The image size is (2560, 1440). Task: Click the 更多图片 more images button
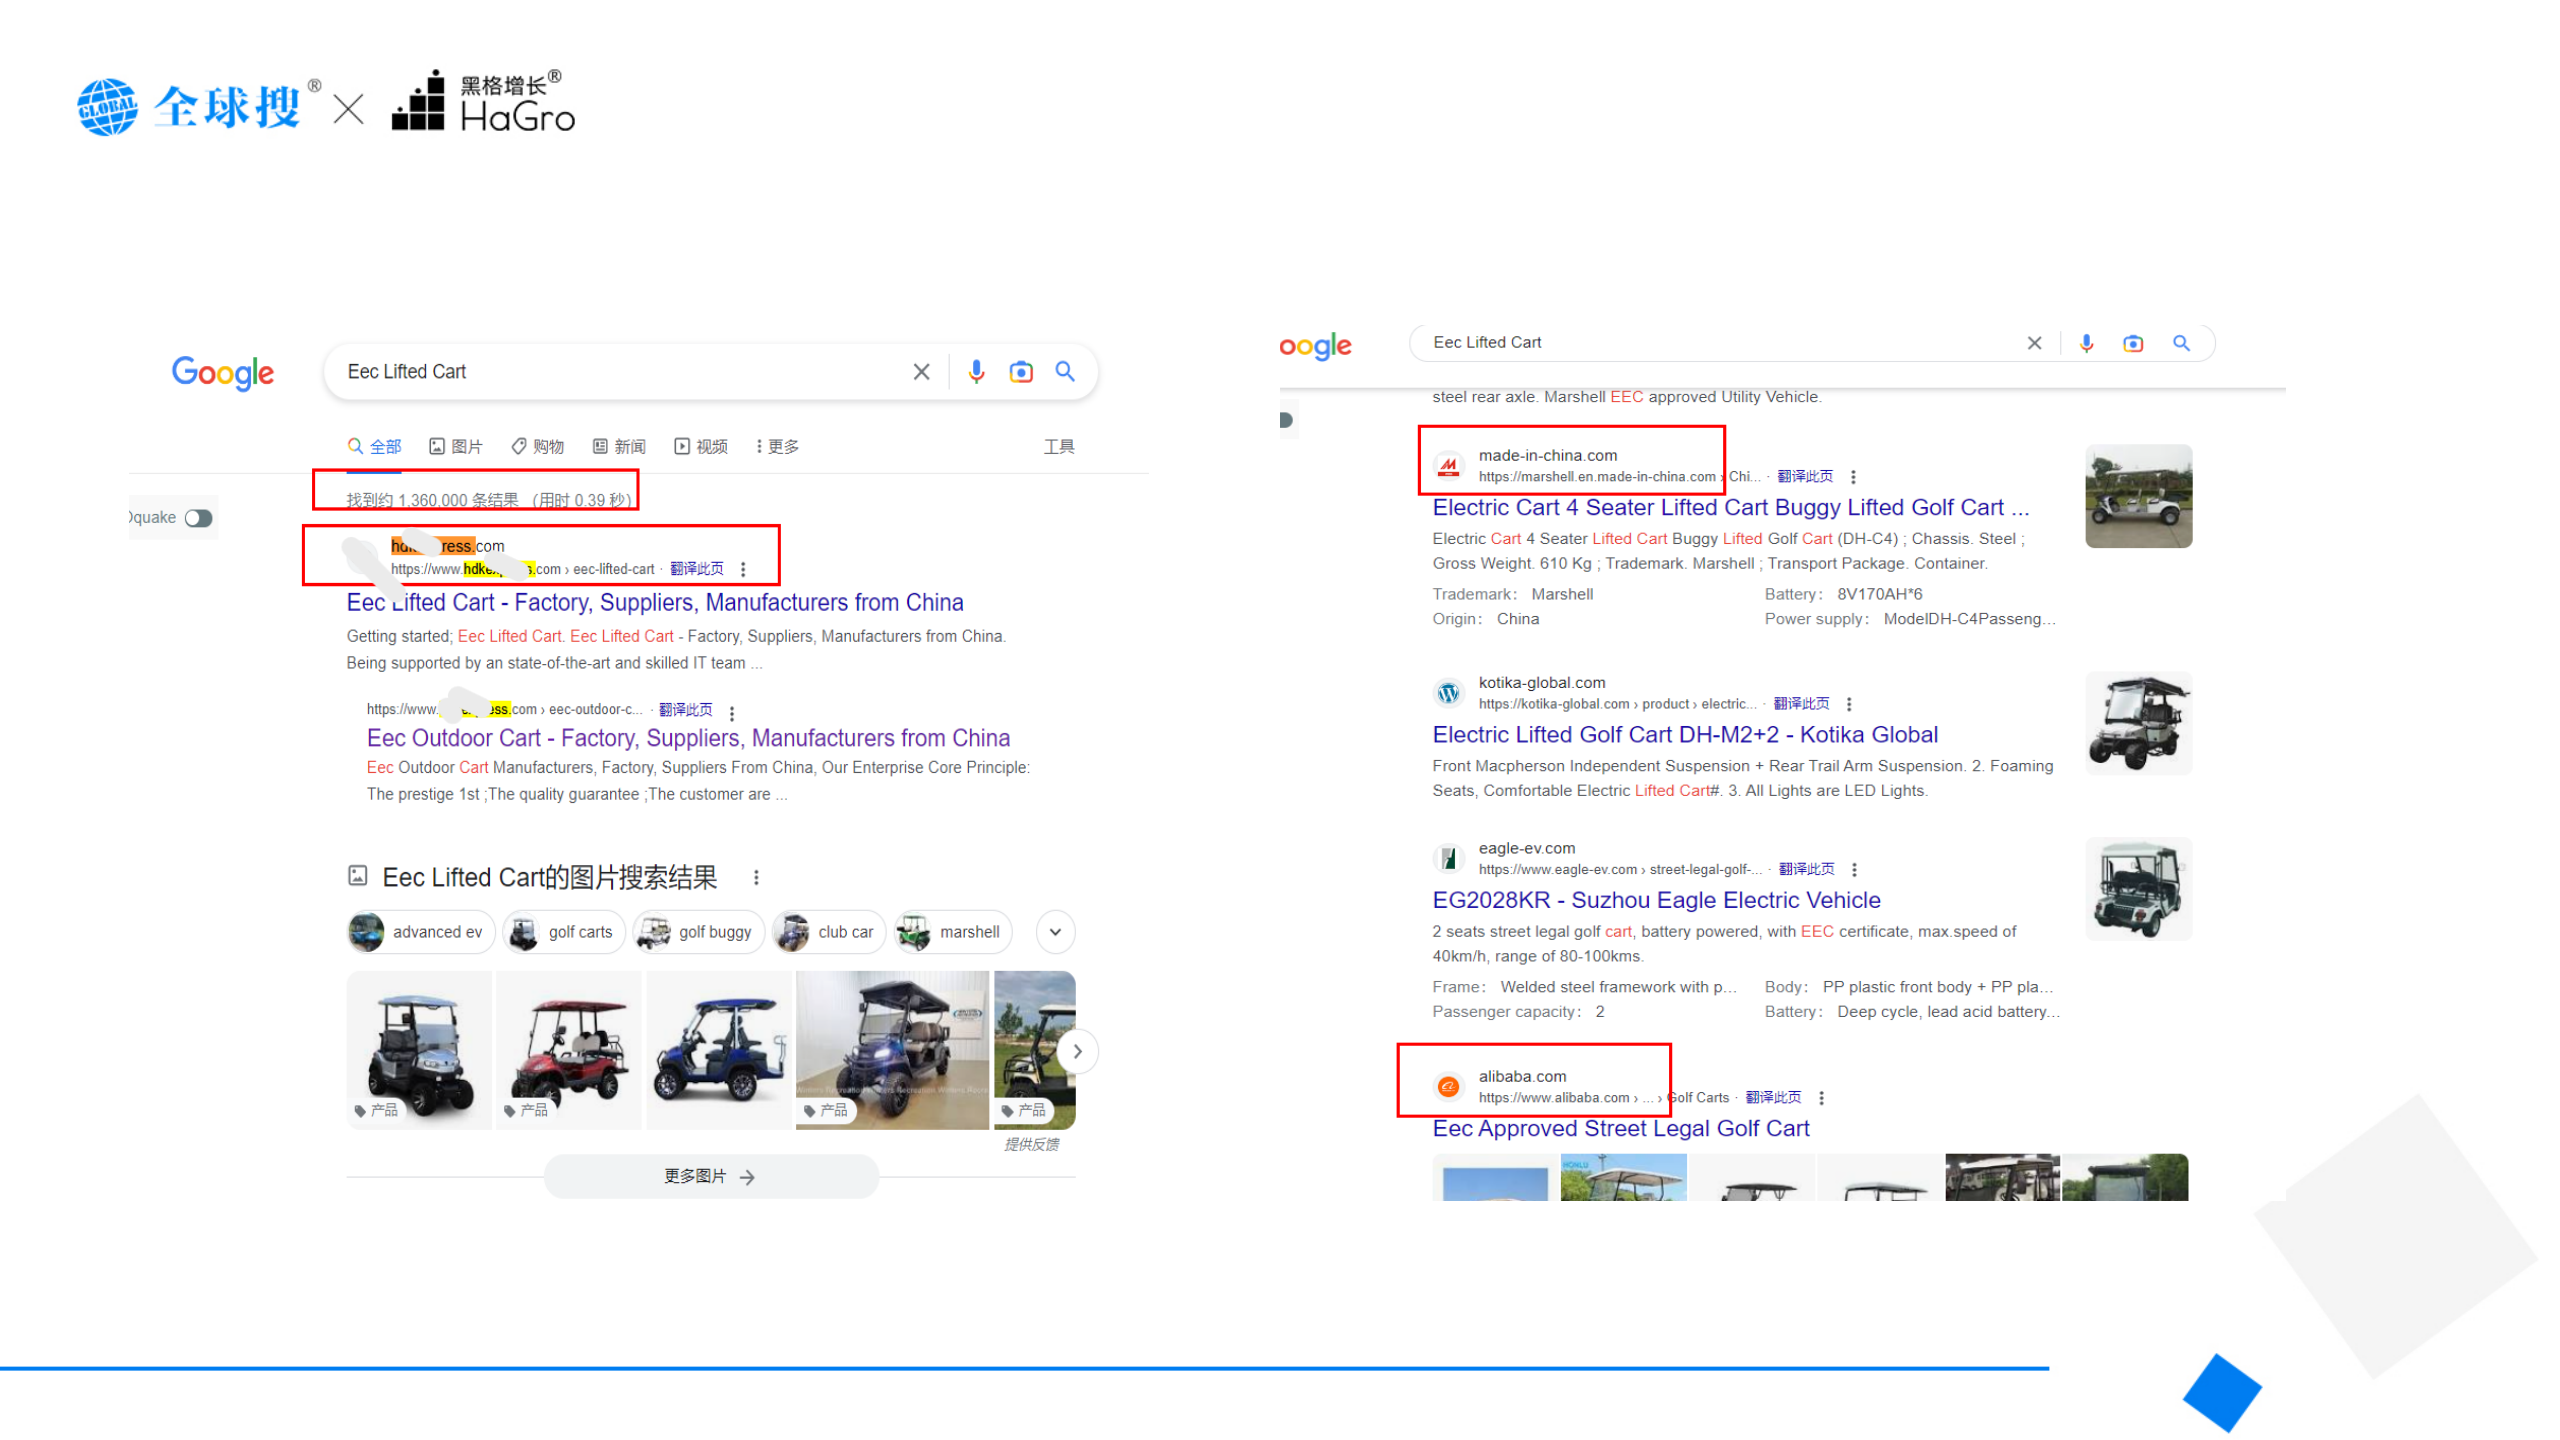click(x=710, y=1177)
